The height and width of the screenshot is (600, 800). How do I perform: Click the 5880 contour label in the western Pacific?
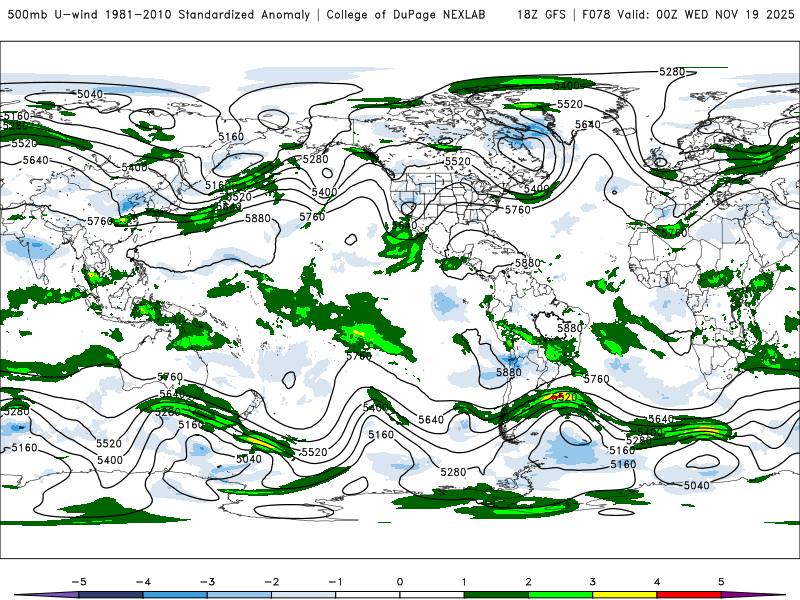[x=258, y=218]
